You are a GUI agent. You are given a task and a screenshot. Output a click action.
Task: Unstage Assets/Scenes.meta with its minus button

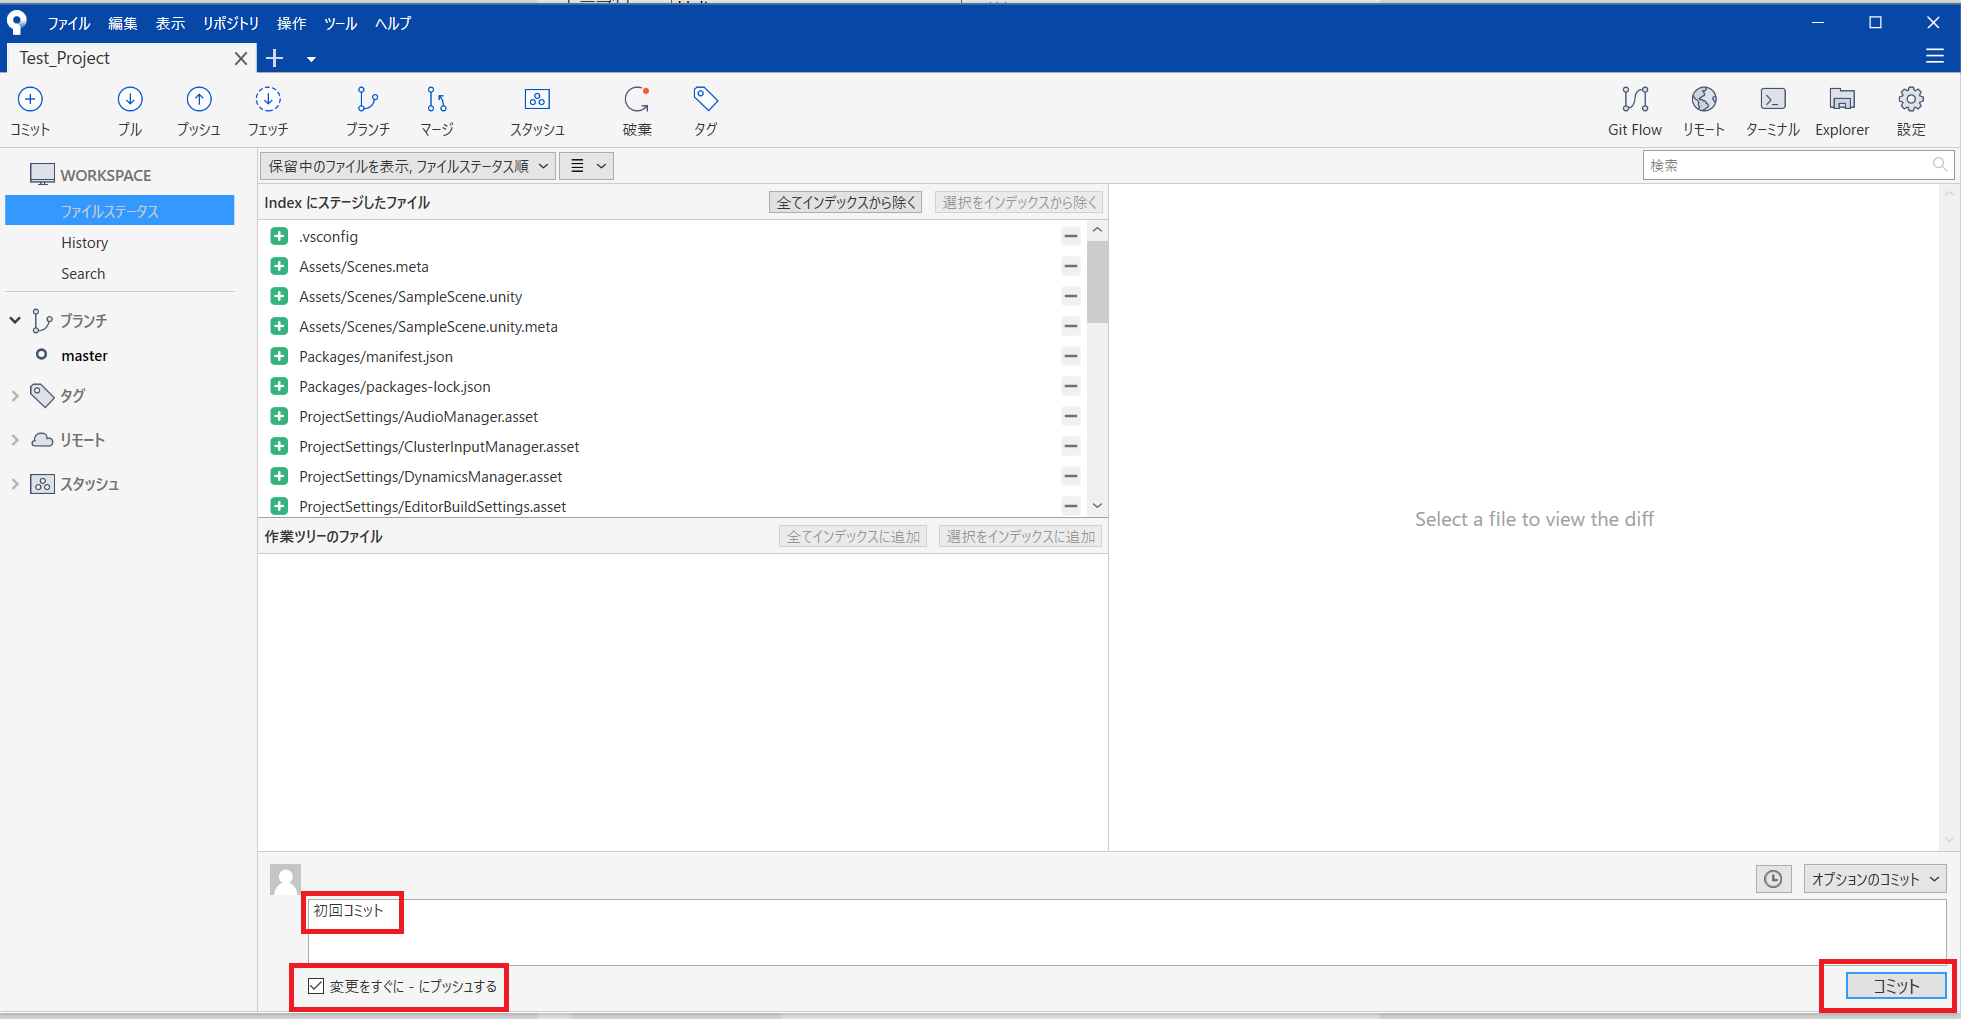(1071, 266)
